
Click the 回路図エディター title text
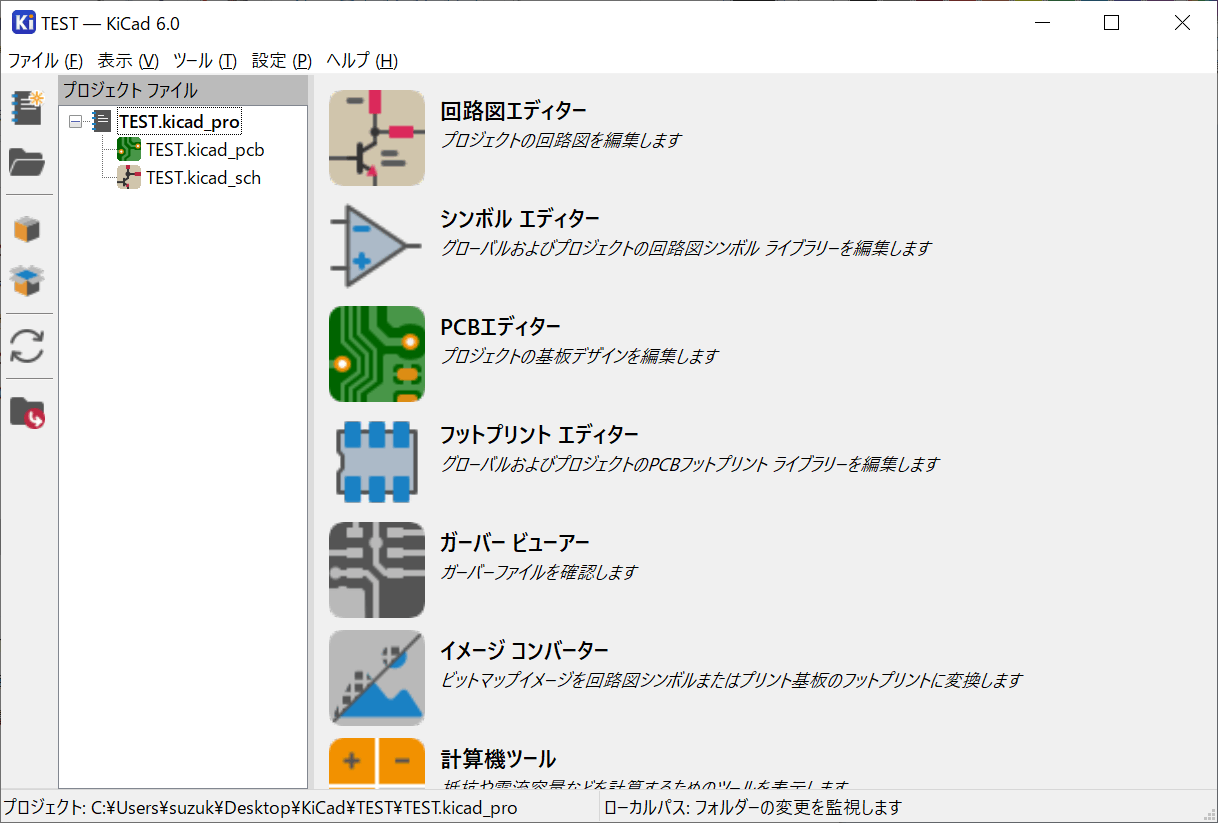[513, 111]
